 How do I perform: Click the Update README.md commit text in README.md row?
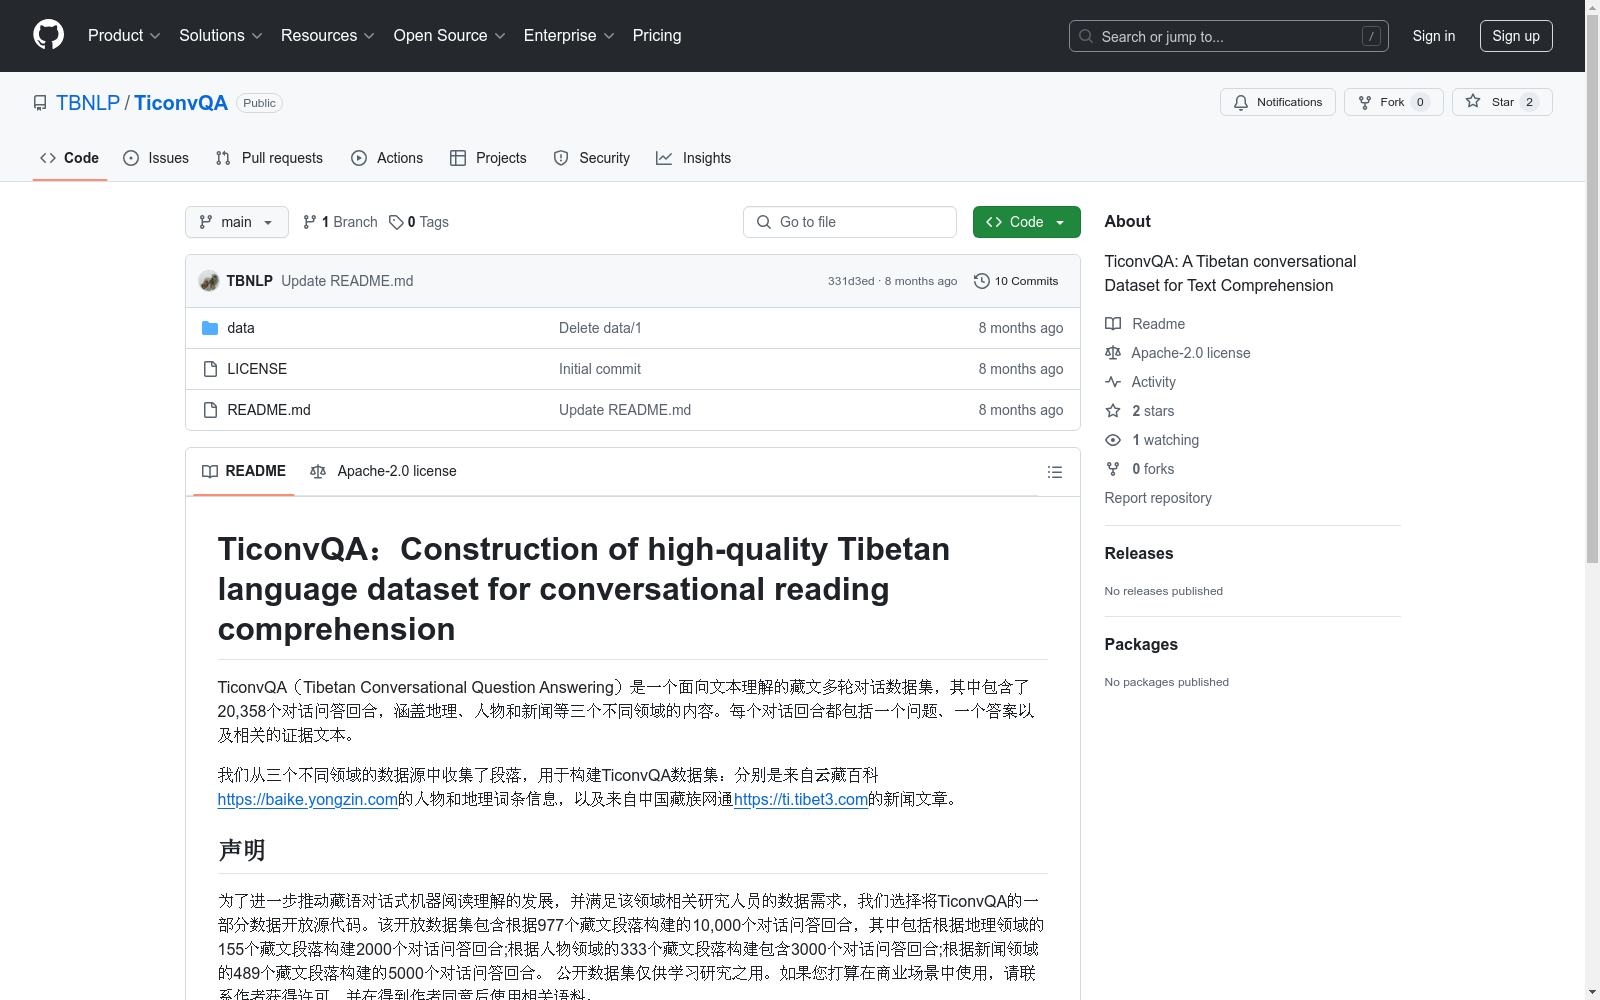[x=625, y=410]
